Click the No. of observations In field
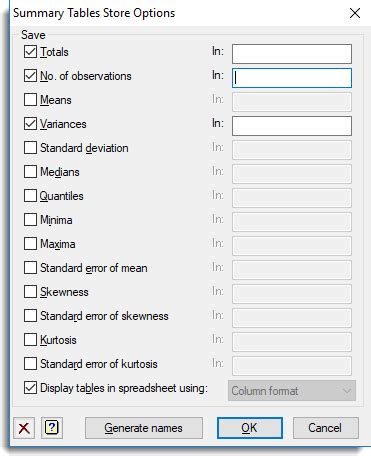Viewport: 371px width, 456px height. pos(292,78)
